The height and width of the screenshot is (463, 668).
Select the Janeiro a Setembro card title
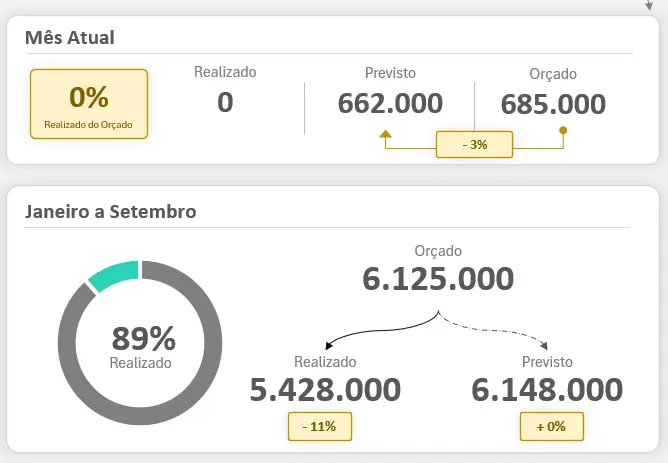tap(110, 211)
